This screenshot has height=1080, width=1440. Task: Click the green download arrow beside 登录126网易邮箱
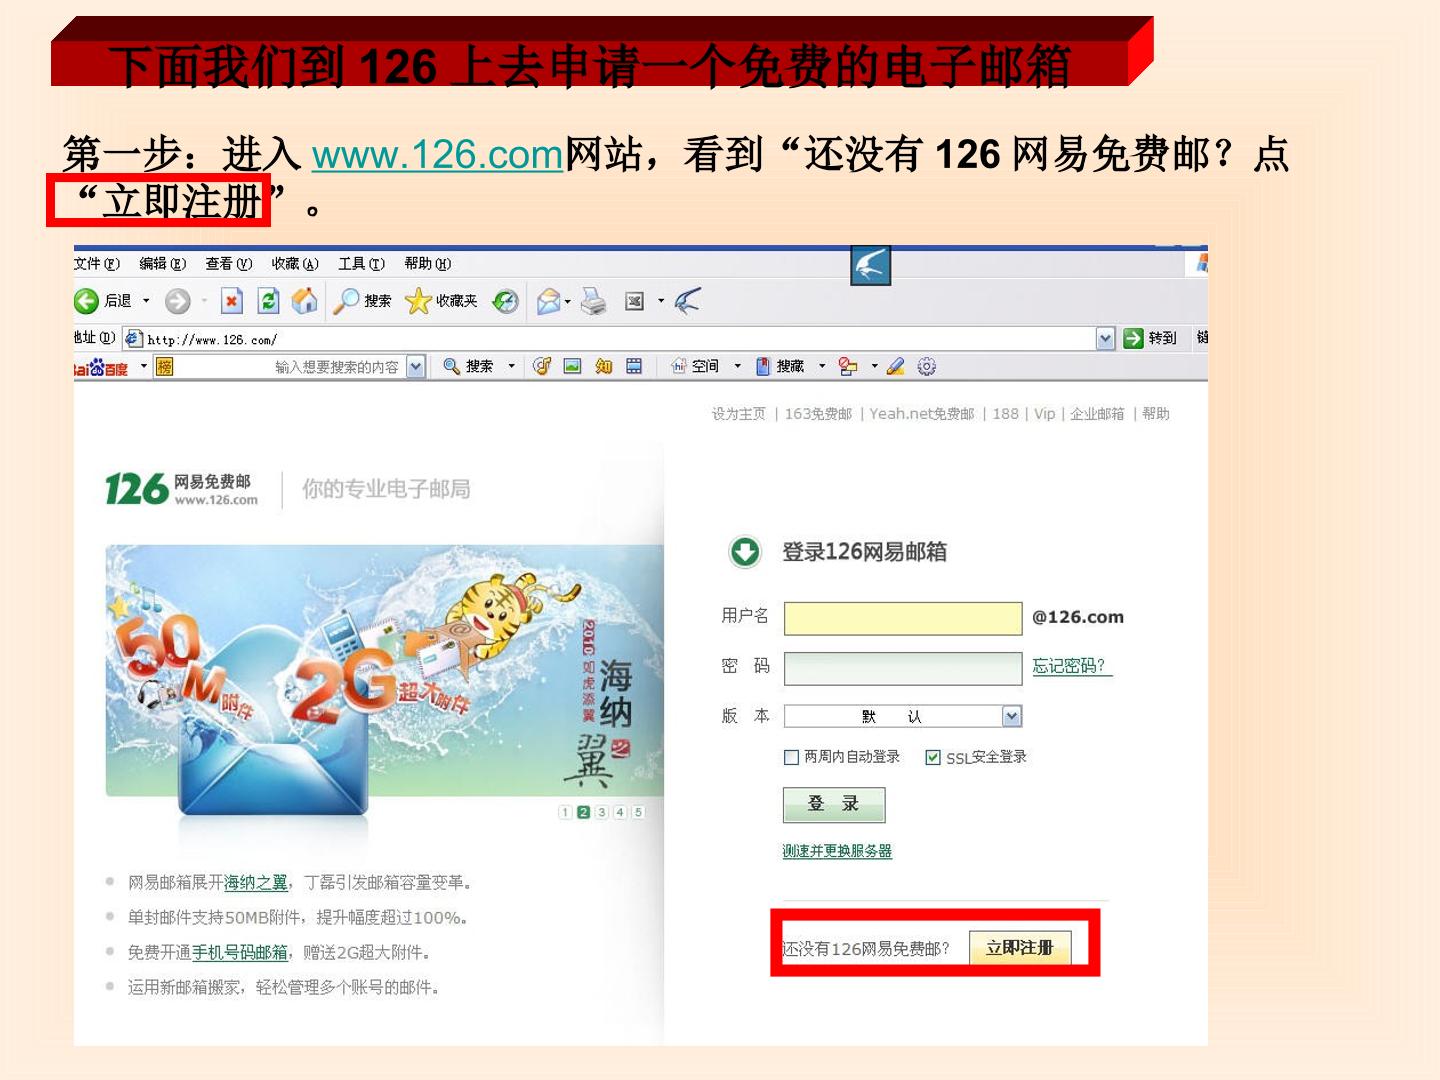click(x=744, y=551)
